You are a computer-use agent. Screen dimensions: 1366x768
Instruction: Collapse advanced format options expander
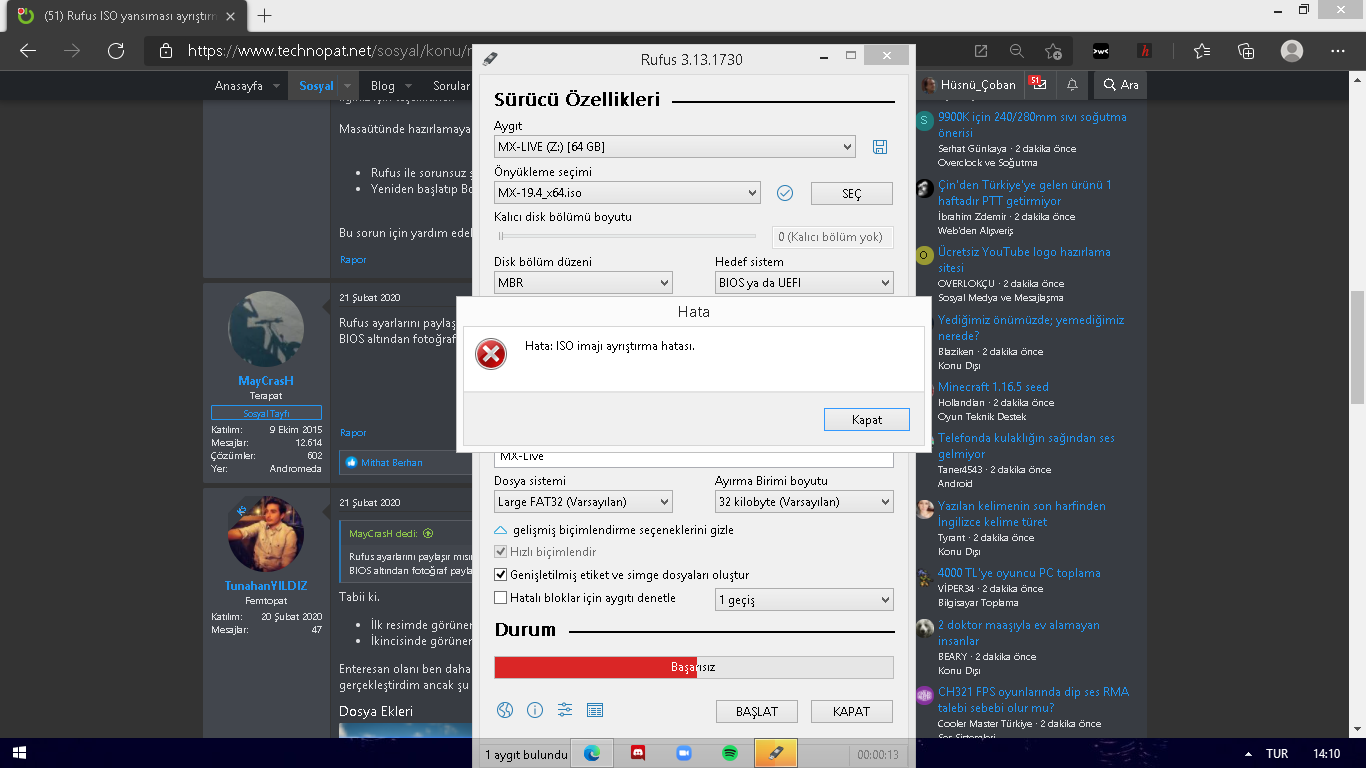pyautogui.click(x=501, y=530)
